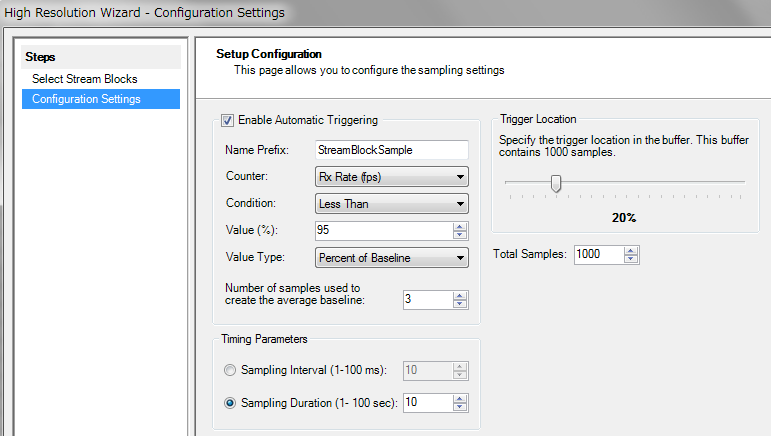Screen dimensions: 771x436
Task: Click the Value (%) input field
Action: tap(384, 231)
